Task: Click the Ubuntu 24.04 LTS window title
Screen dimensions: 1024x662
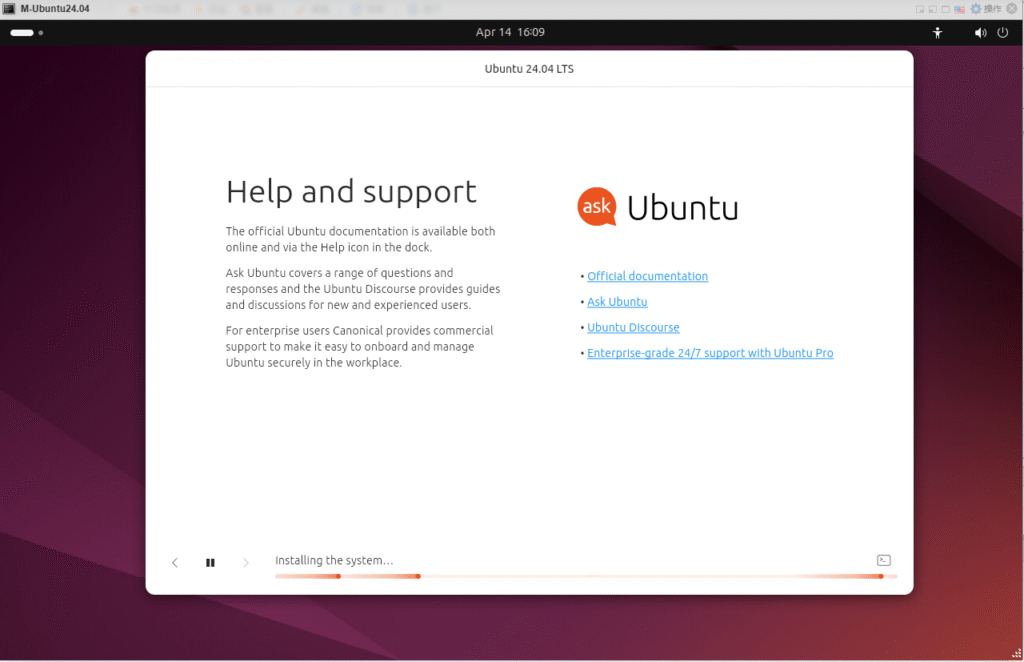Action: 529,69
